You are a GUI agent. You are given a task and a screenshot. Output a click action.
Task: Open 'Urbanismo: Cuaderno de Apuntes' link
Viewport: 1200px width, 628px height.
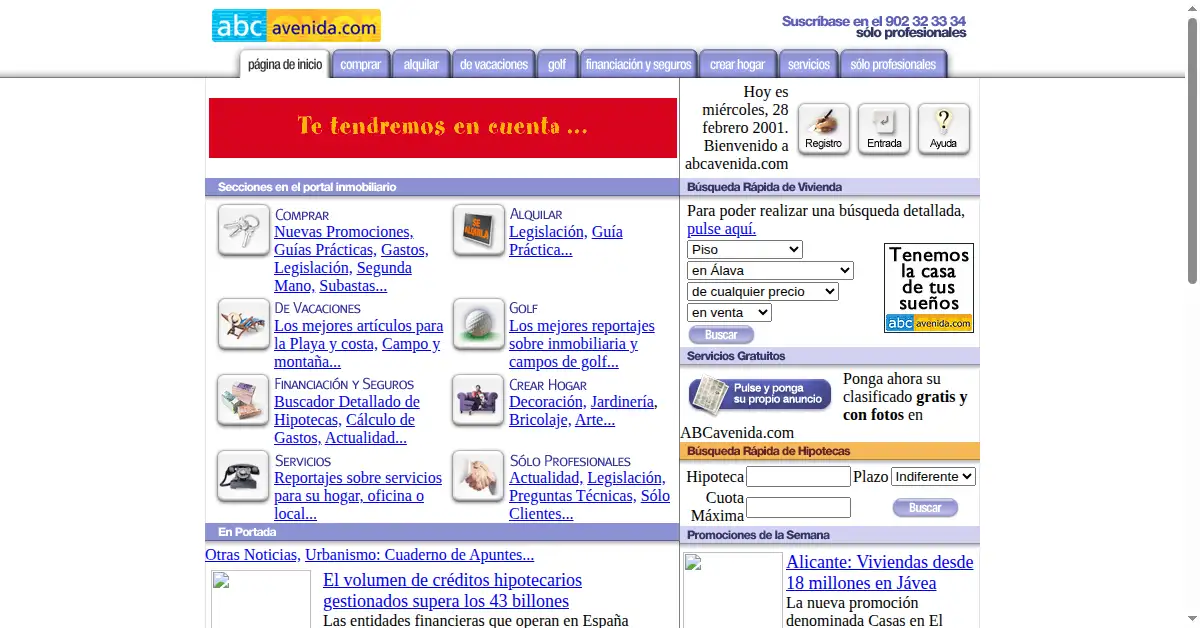click(419, 555)
